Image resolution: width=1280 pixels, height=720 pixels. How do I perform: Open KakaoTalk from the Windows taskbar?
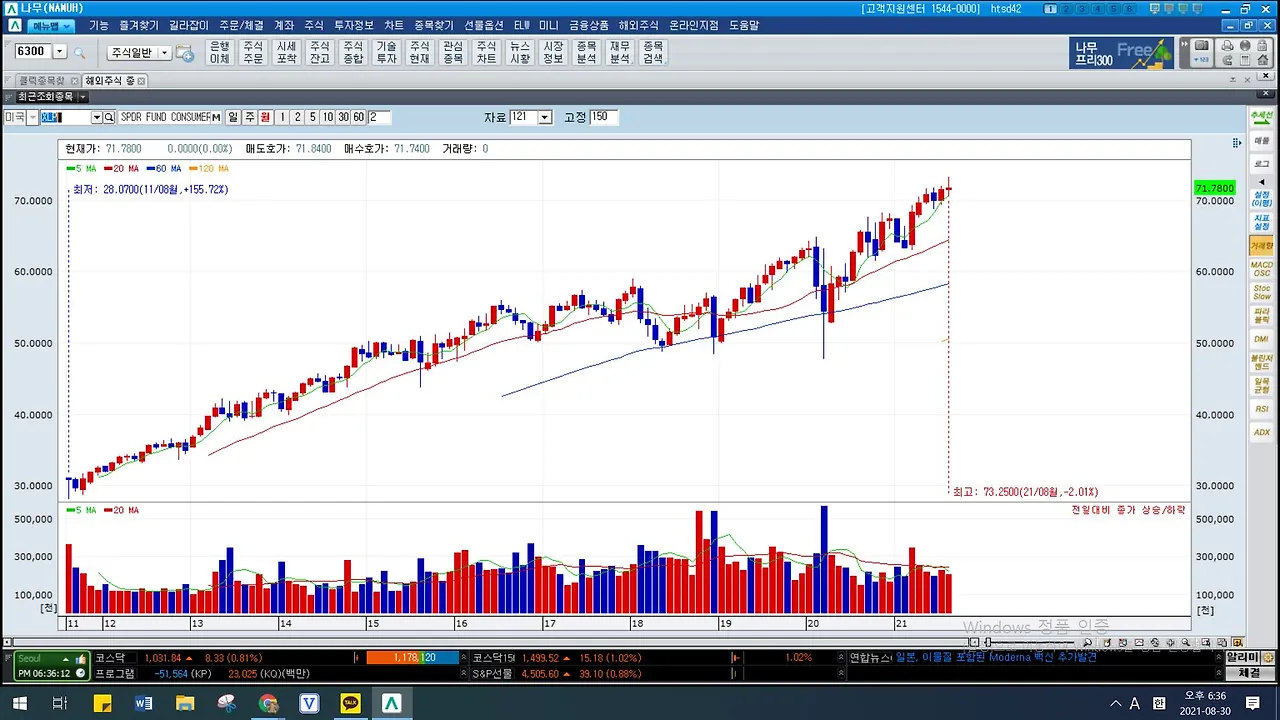point(350,704)
